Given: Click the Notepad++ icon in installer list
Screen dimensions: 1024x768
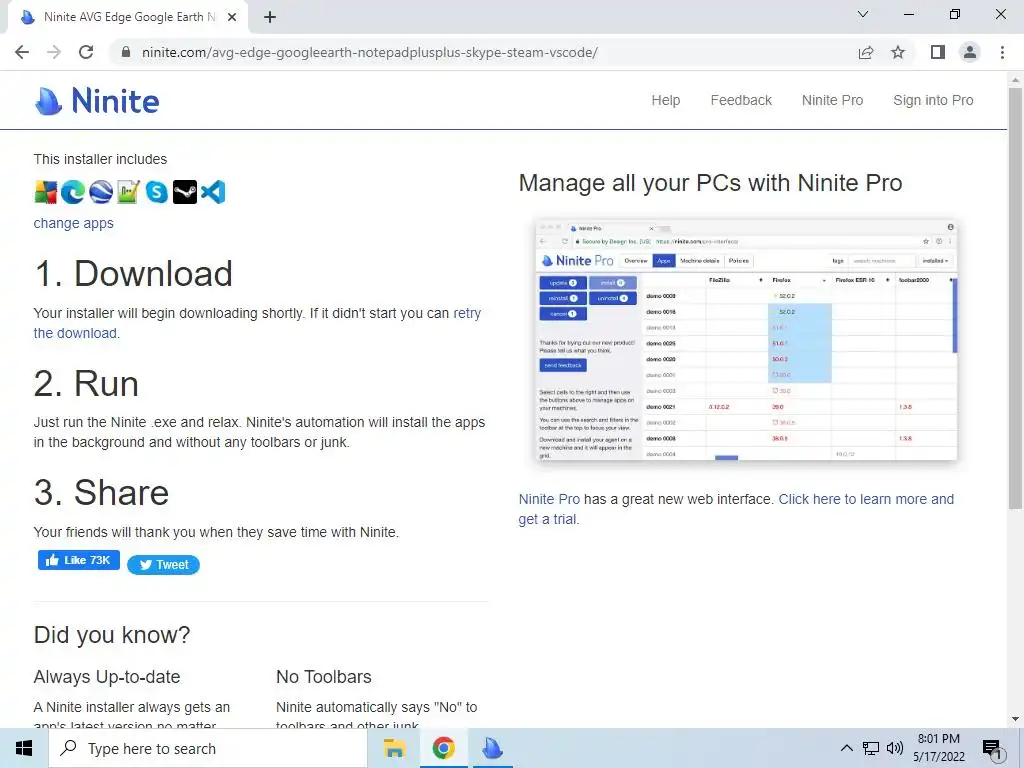Looking at the screenshot, I should [x=129, y=192].
